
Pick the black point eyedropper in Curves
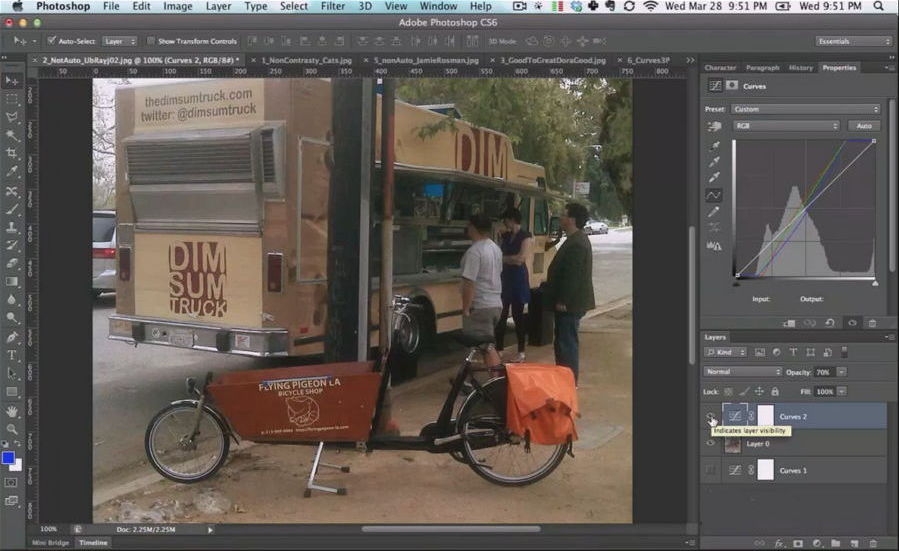tap(714, 146)
